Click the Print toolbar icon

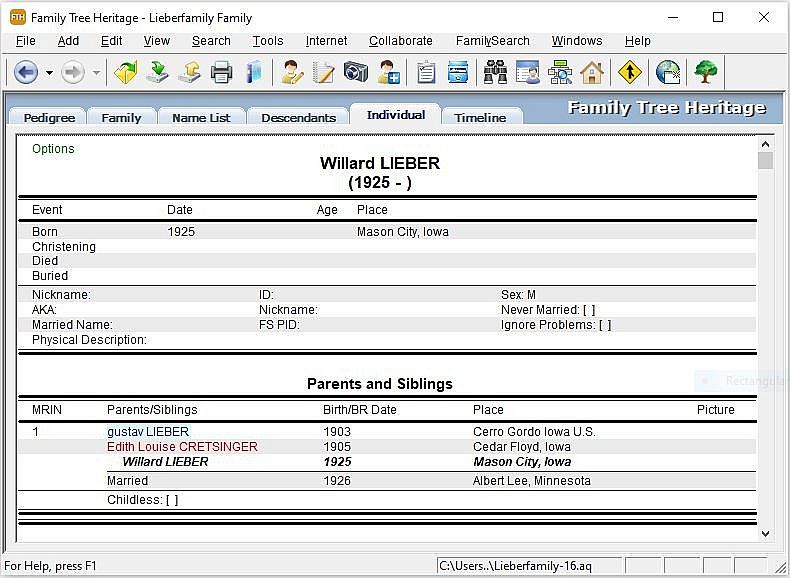[x=221, y=72]
